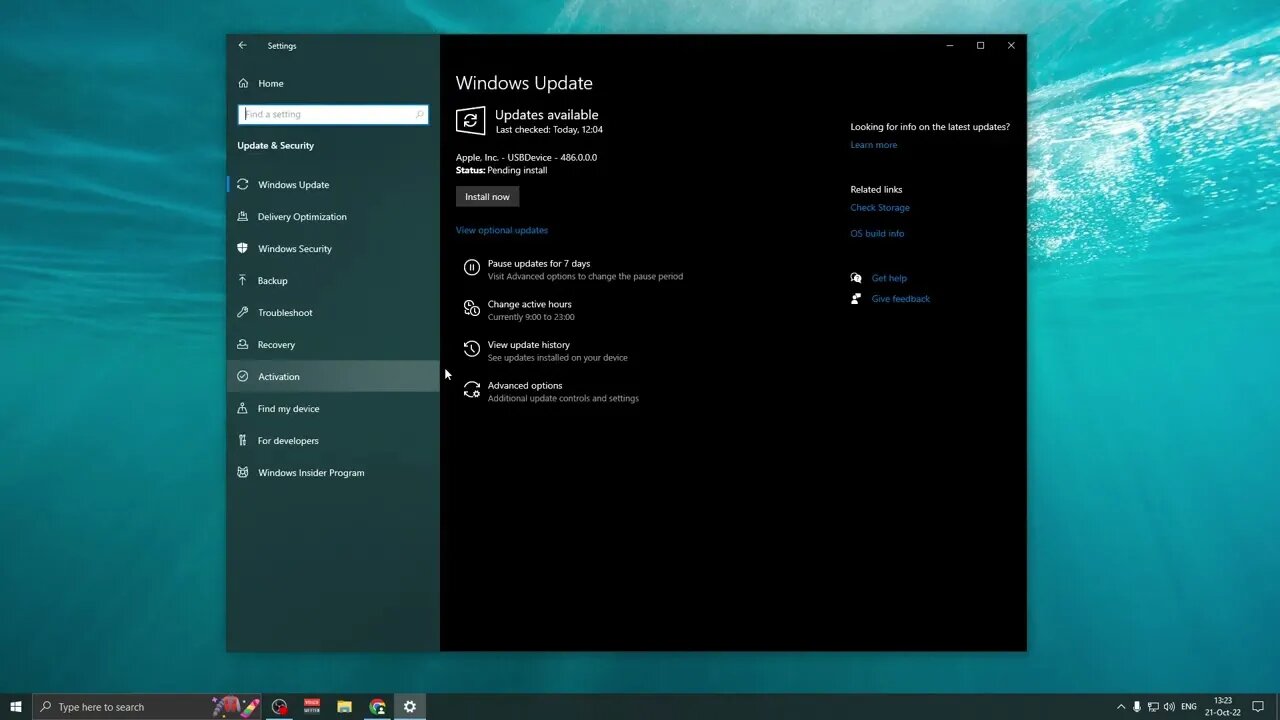Click the Activation checkmark icon

coord(242,376)
